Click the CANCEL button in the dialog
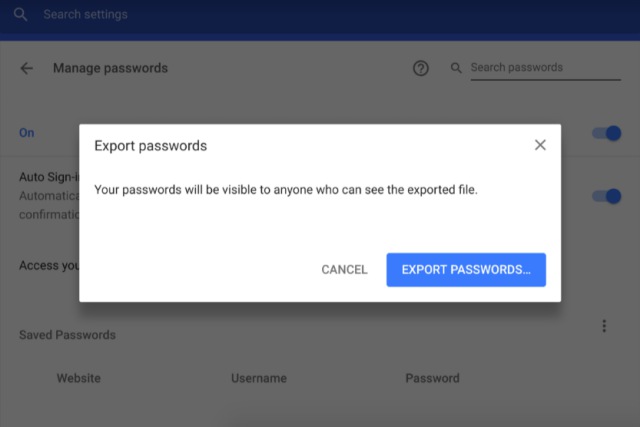 [344, 270]
